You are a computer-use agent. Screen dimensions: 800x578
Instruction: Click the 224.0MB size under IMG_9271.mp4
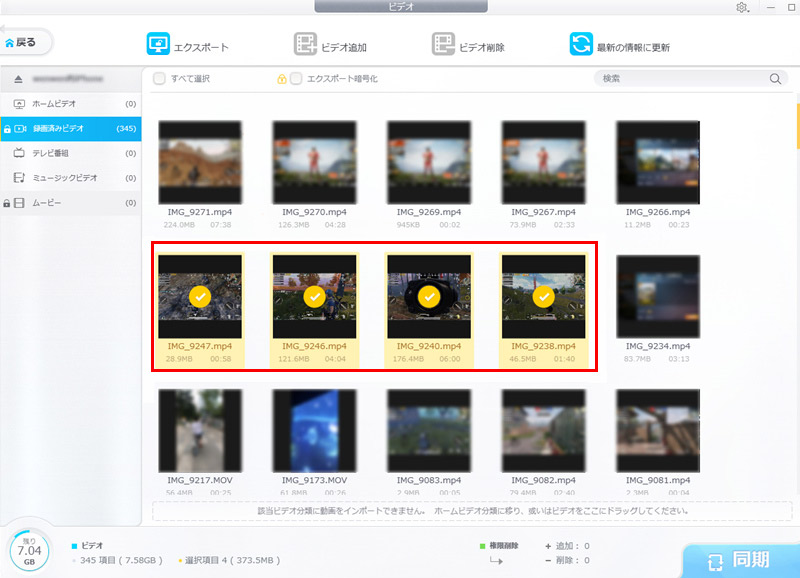point(179,224)
